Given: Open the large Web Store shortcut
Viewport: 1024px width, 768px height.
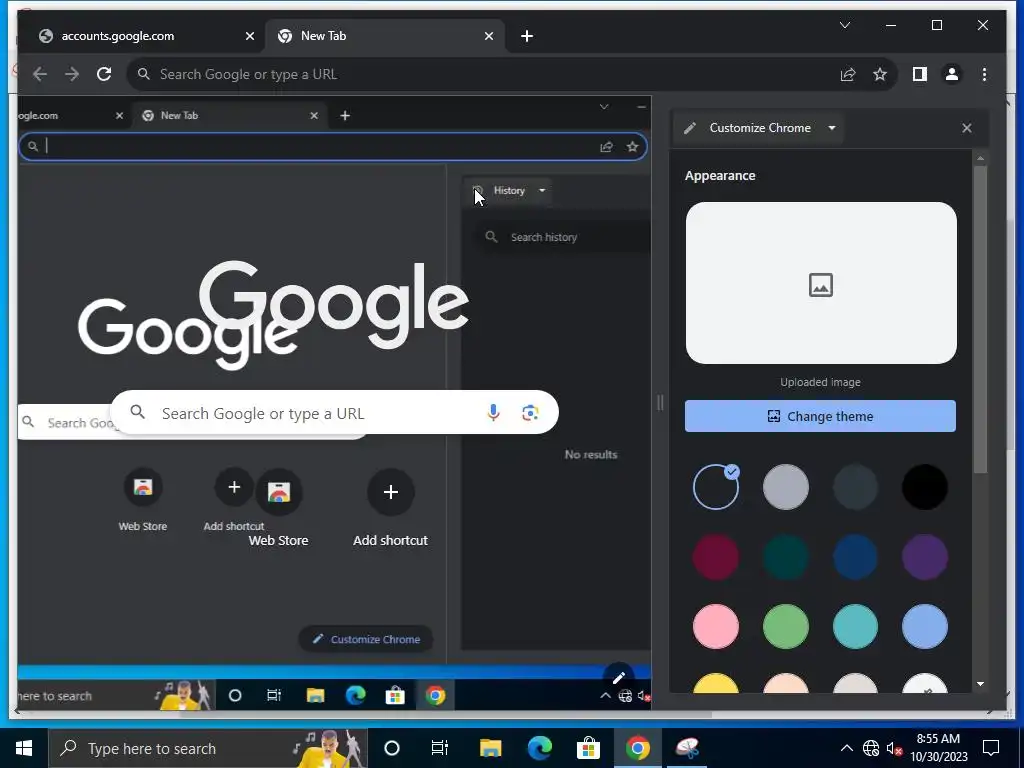Looking at the screenshot, I should (278, 509).
